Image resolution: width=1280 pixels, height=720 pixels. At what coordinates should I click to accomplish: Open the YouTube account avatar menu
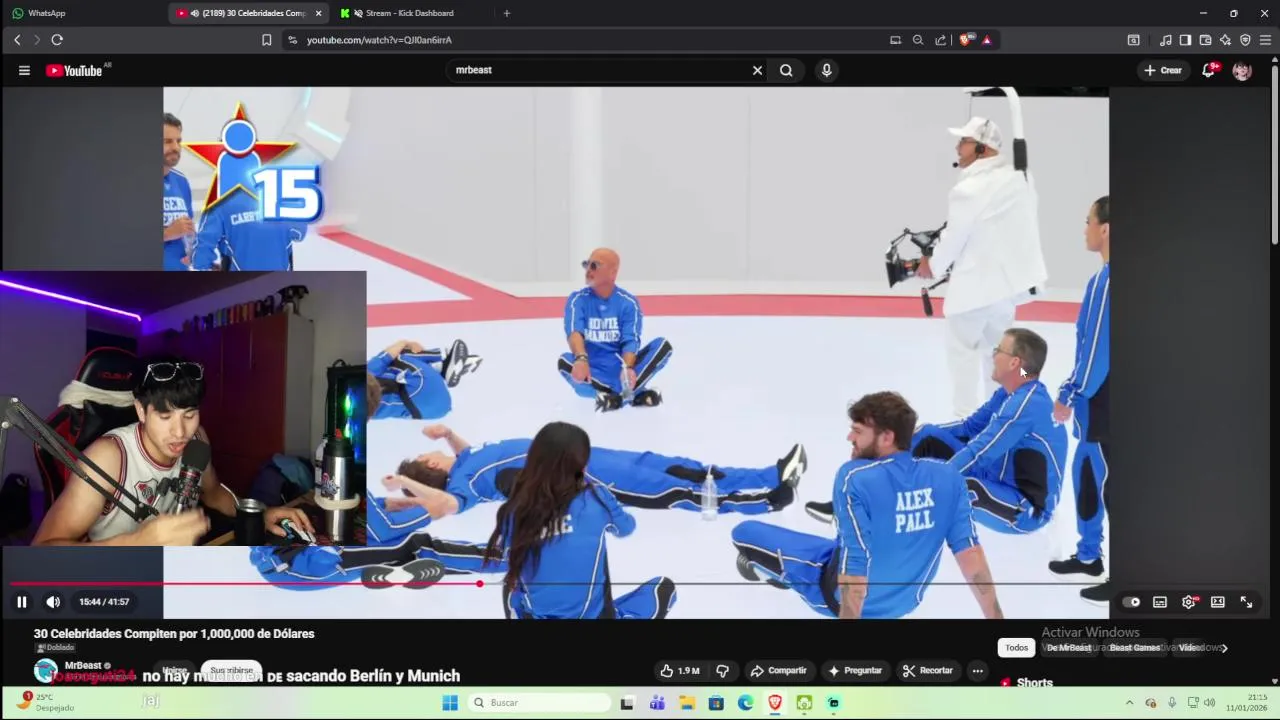tap(1242, 70)
